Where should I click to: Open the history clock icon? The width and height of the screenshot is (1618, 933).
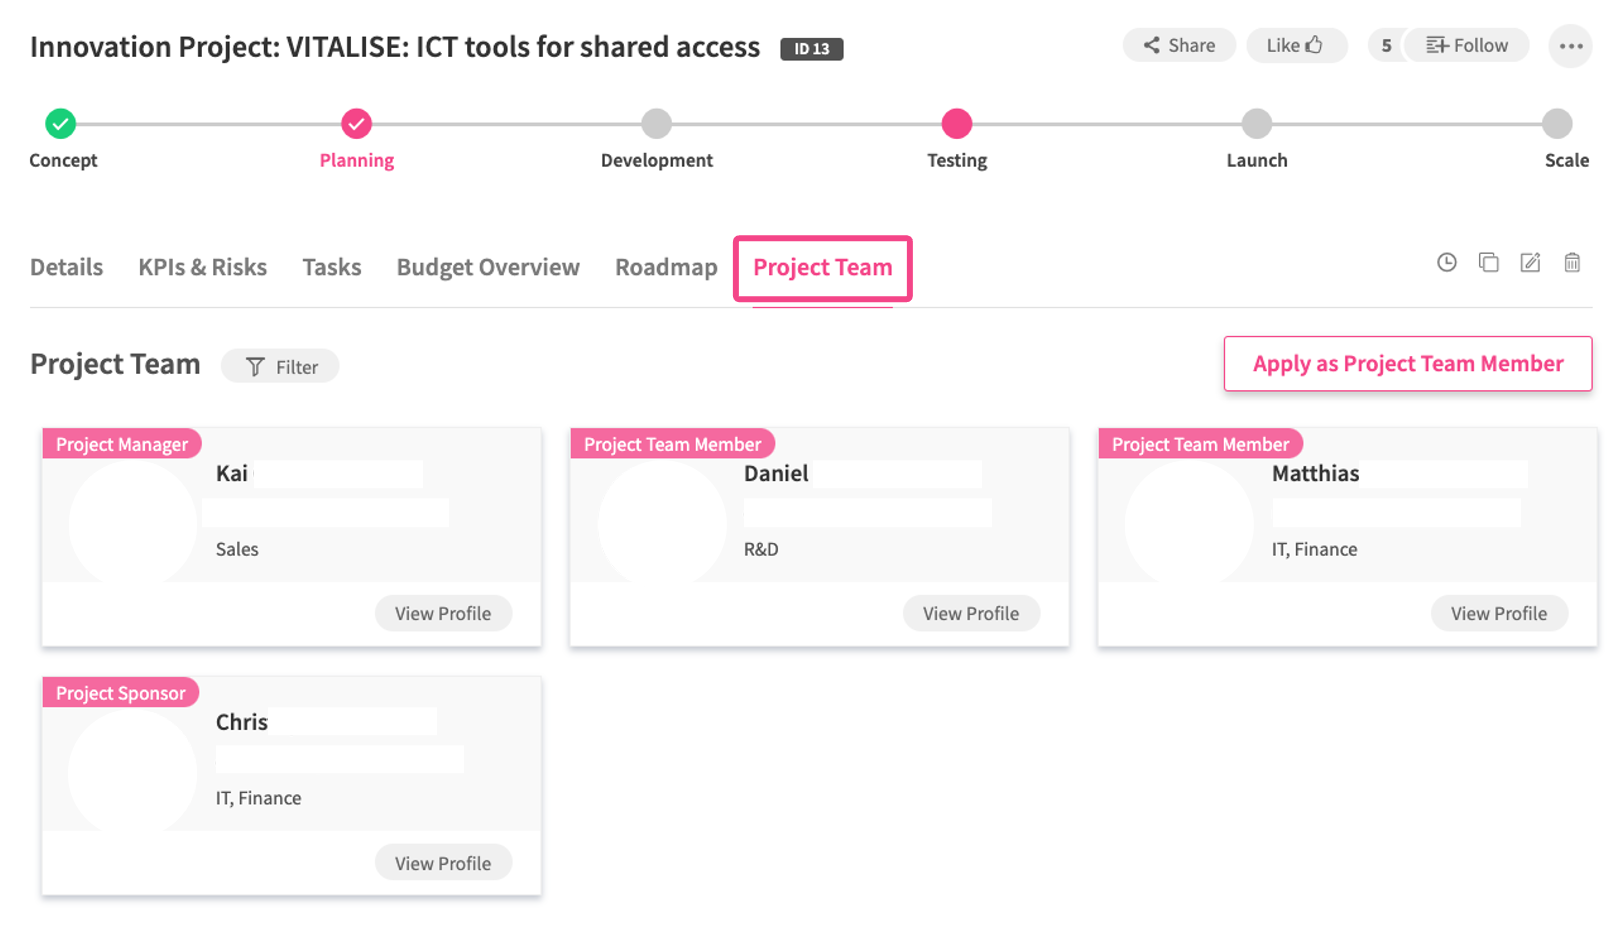pyautogui.click(x=1446, y=263)
